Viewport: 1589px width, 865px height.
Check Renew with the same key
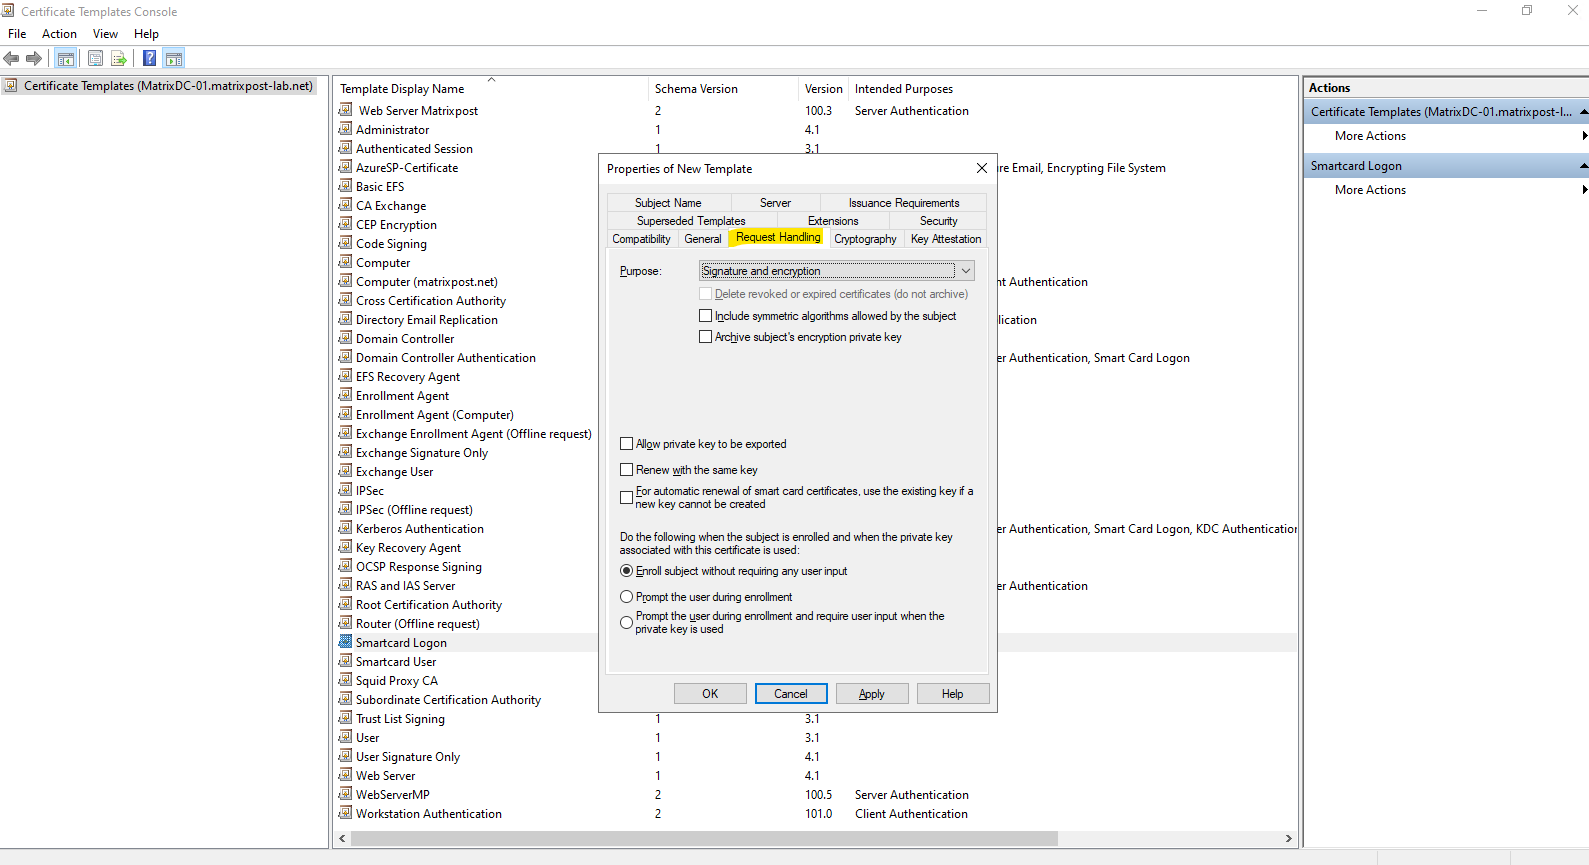click(627, 470)
